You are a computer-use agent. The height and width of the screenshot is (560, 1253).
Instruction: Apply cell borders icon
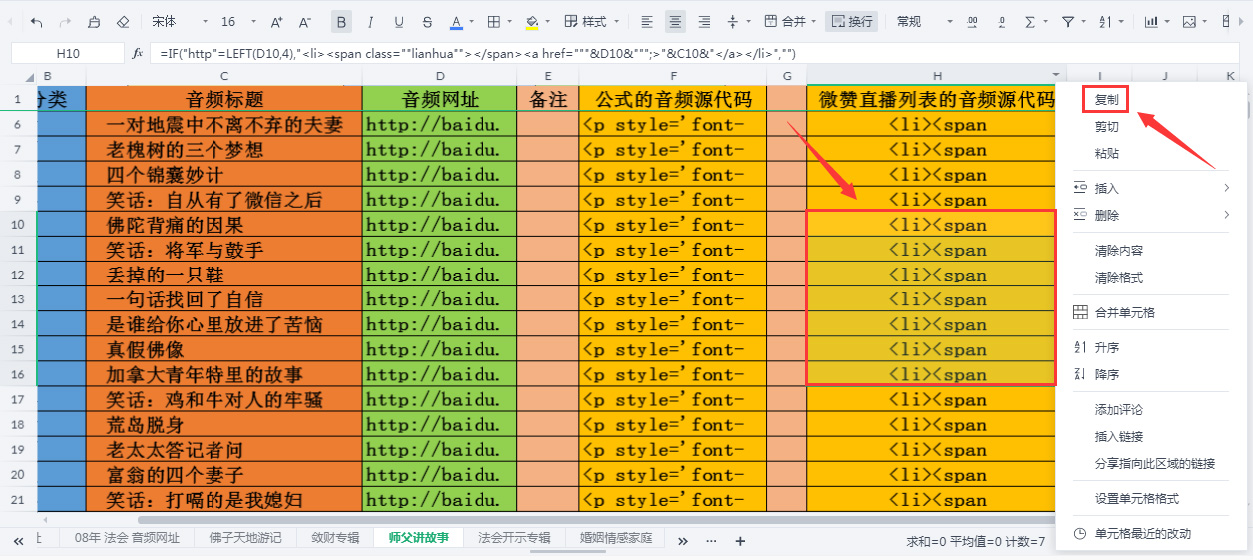pos(494,21)
